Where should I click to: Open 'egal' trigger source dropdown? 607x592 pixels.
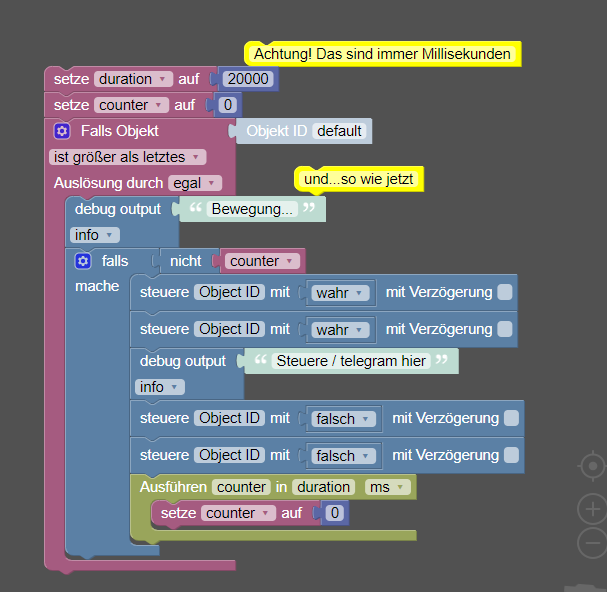195,183
